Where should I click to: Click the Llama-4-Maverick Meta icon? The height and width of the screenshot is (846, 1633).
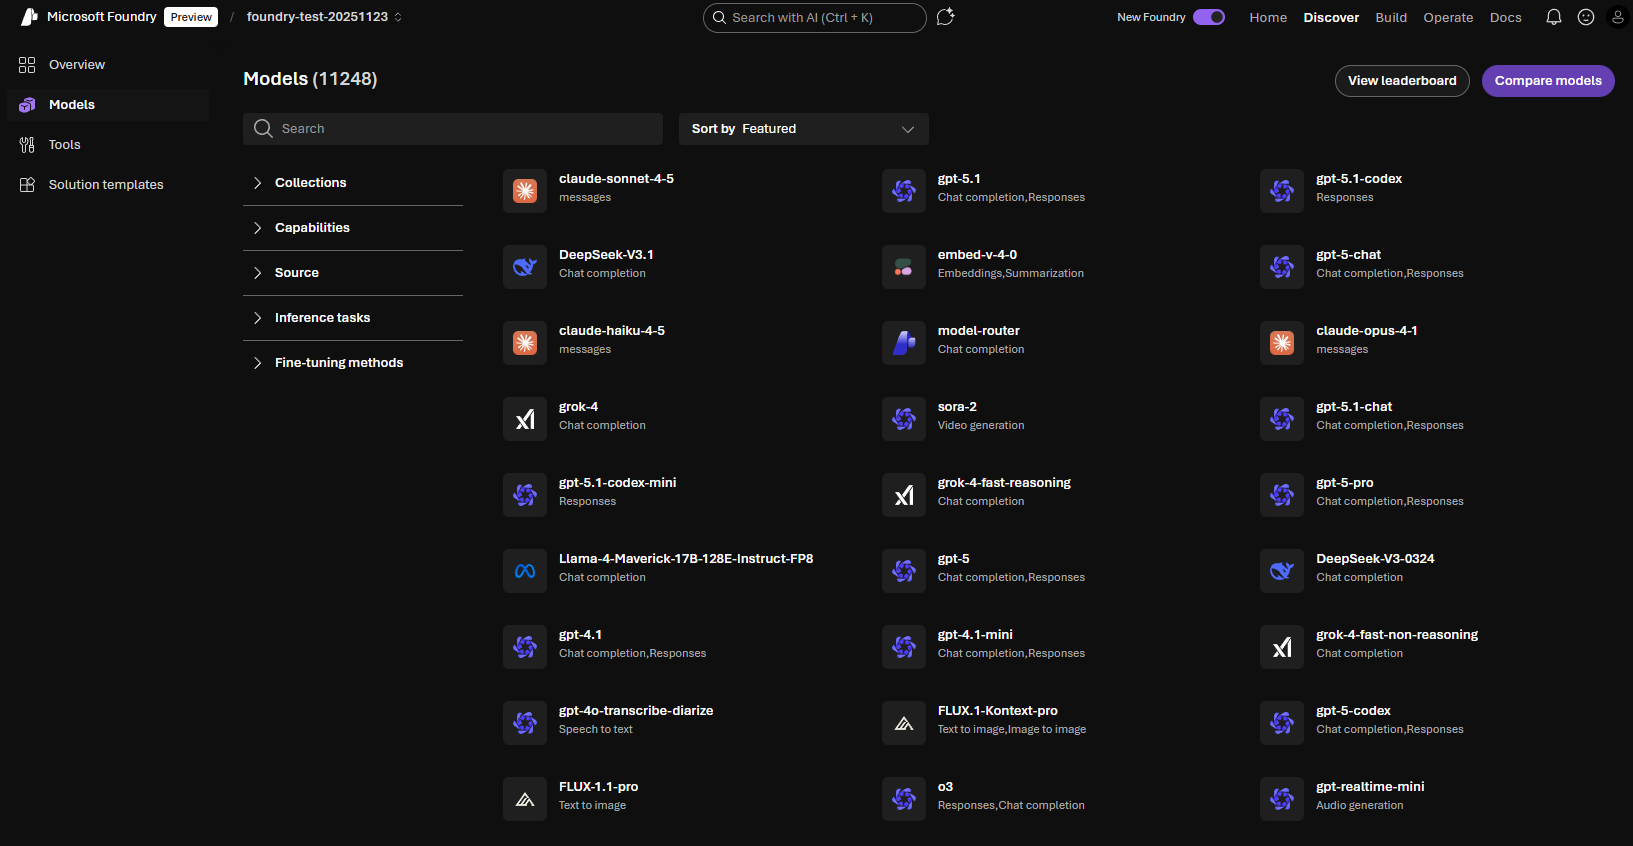point(525,571)
